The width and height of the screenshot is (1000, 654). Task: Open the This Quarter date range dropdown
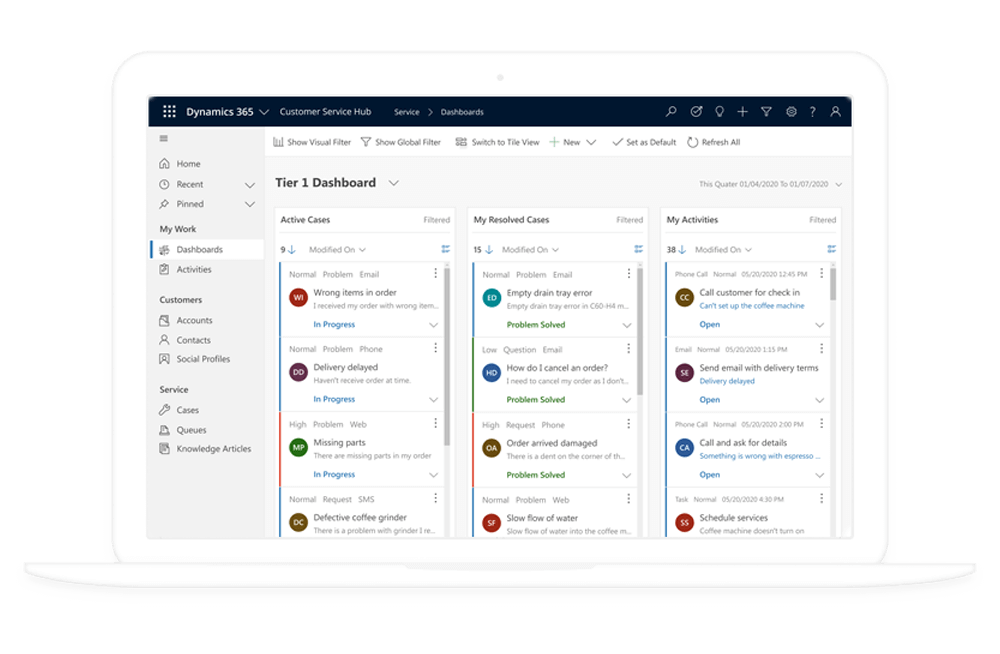(x=839, y=184)
